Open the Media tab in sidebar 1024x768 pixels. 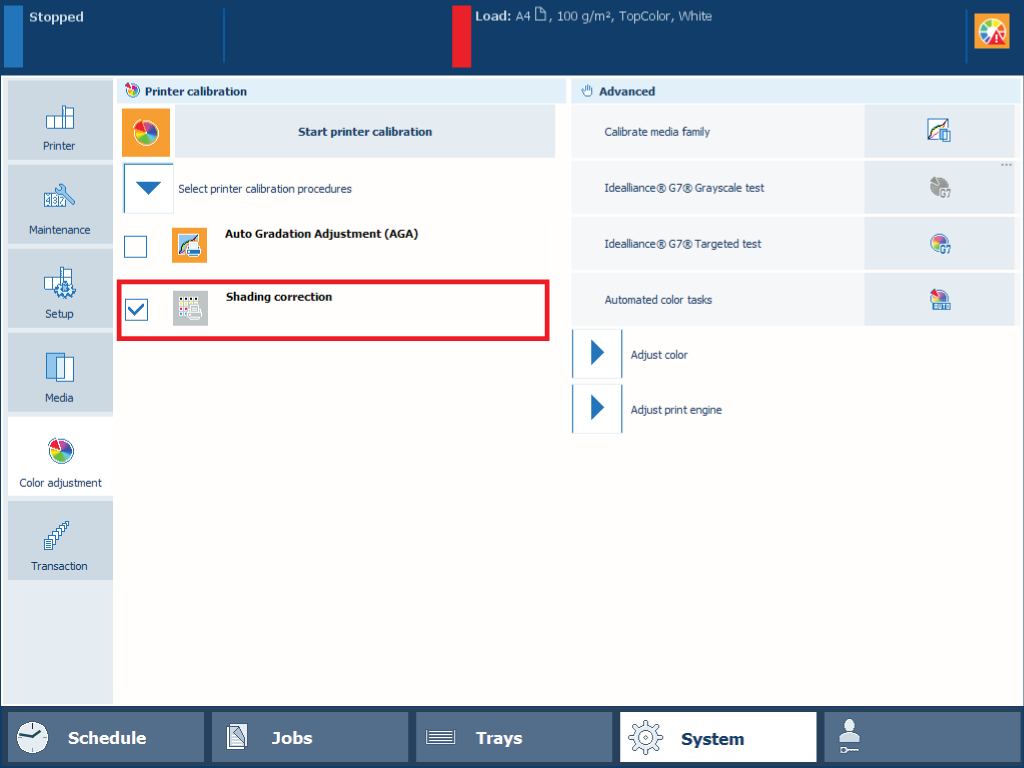point(59,373)
